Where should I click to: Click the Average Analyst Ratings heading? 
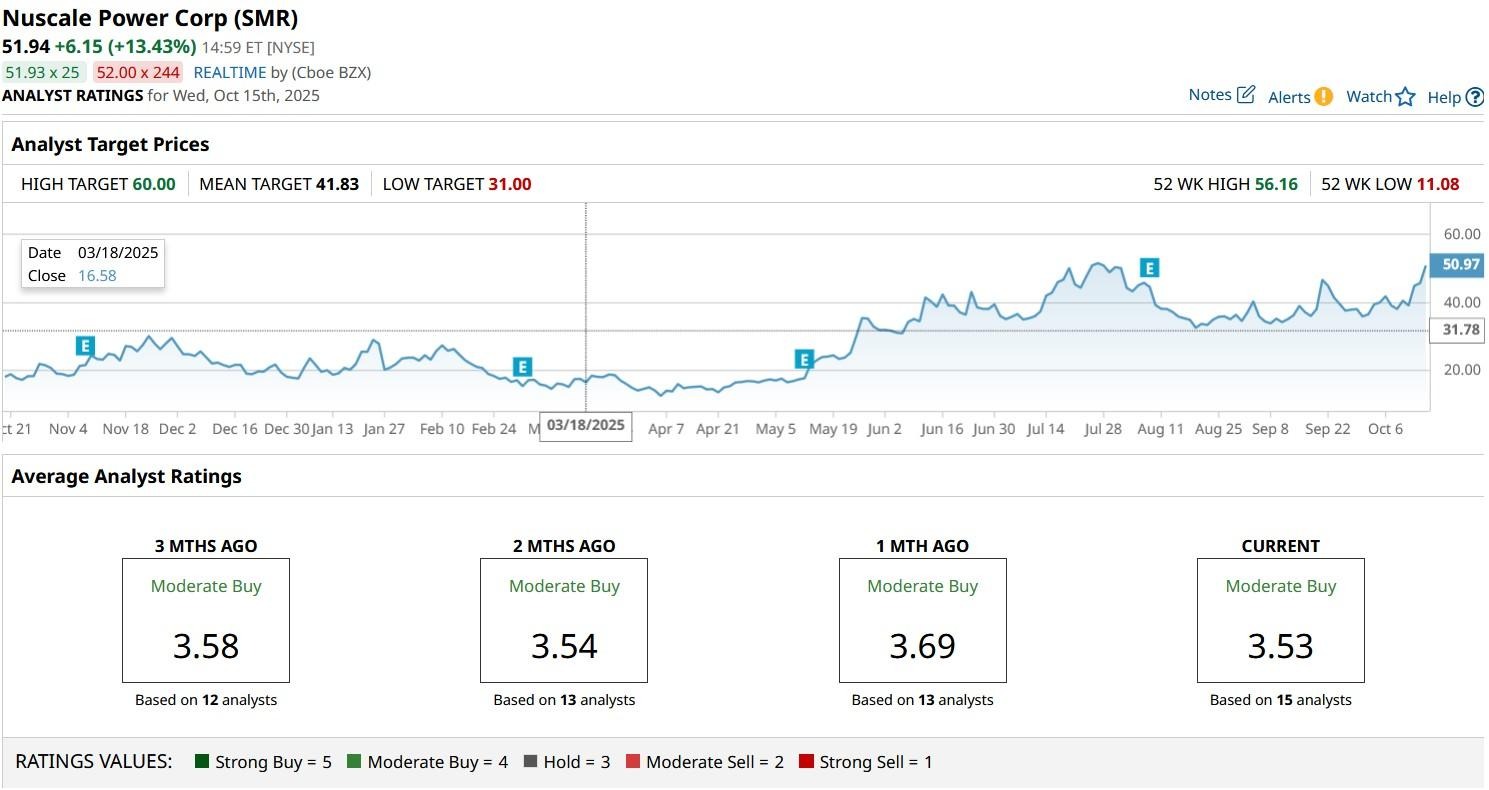[126, 476]
